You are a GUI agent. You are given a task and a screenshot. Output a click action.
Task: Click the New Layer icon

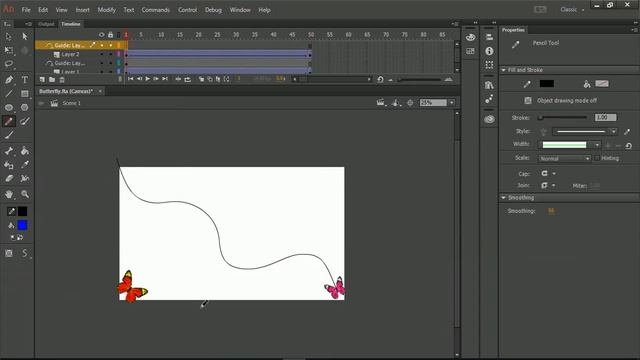pos(42,80)
